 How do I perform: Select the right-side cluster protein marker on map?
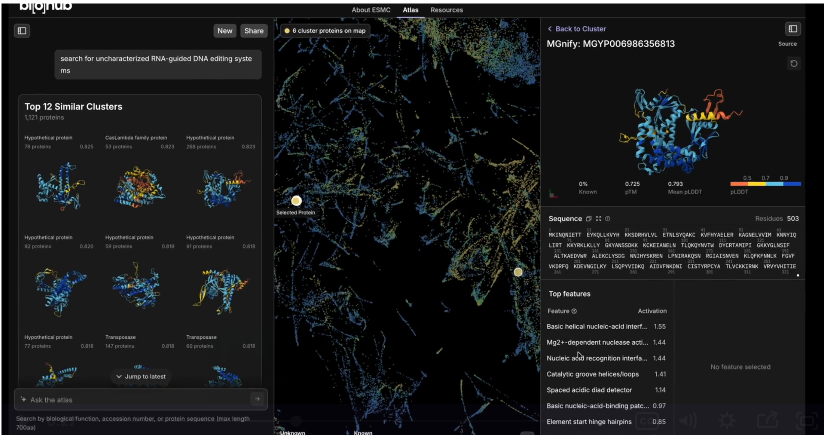pos(518,272)
